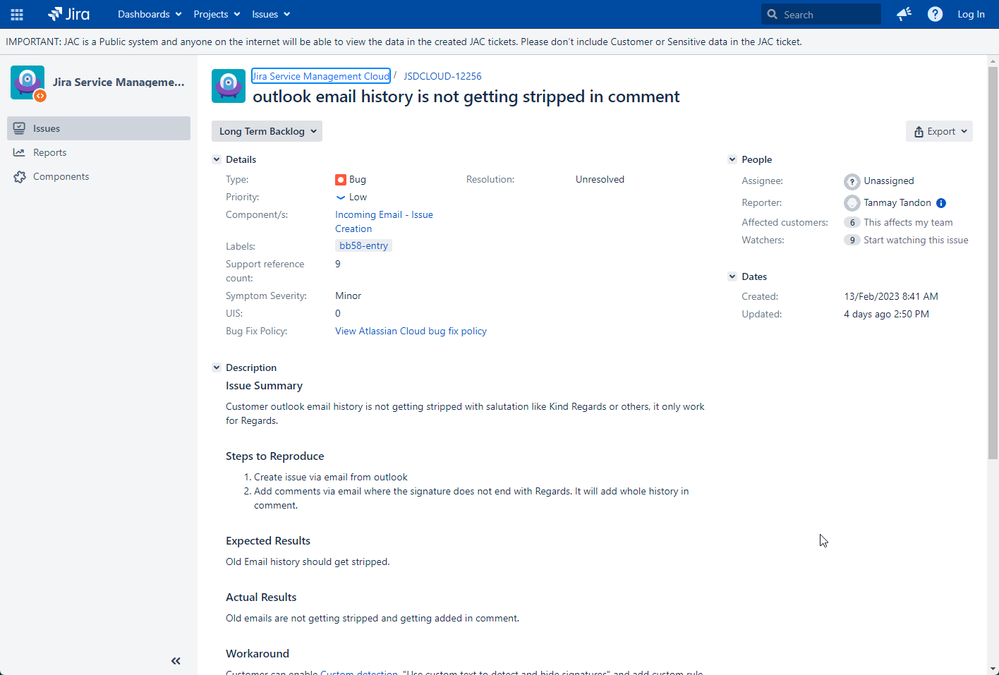Click Log In
This screenshot has width=999, height=675.
click(971, 14)
